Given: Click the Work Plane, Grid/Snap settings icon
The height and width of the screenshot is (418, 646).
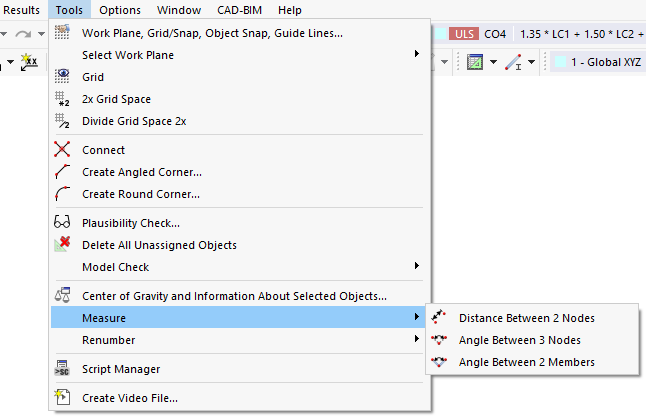Looking at the screenshot, I should click(x=62, y=33).
